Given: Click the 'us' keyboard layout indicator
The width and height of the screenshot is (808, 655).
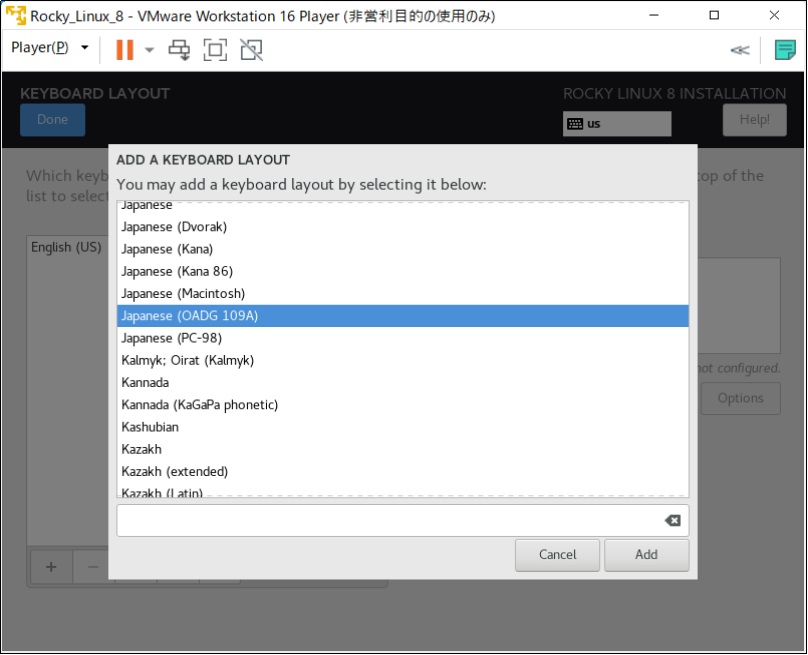Looking at the screenshot, I should point(616,124).
